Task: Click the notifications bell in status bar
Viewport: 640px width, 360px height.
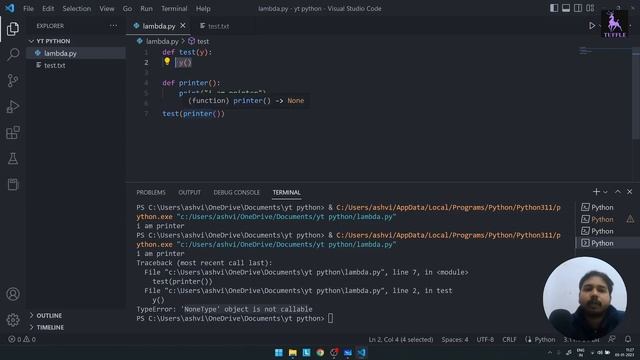Action: (x=628, y=339)
